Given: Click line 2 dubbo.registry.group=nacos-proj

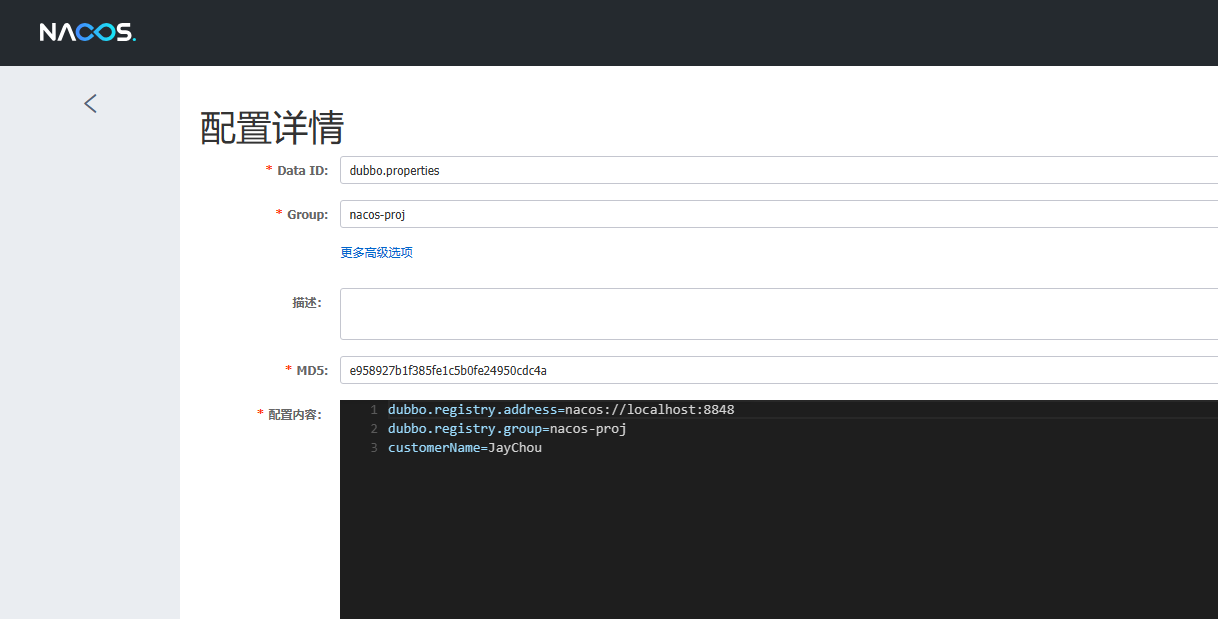Looking at the screenshot, I should click(507, 429).
